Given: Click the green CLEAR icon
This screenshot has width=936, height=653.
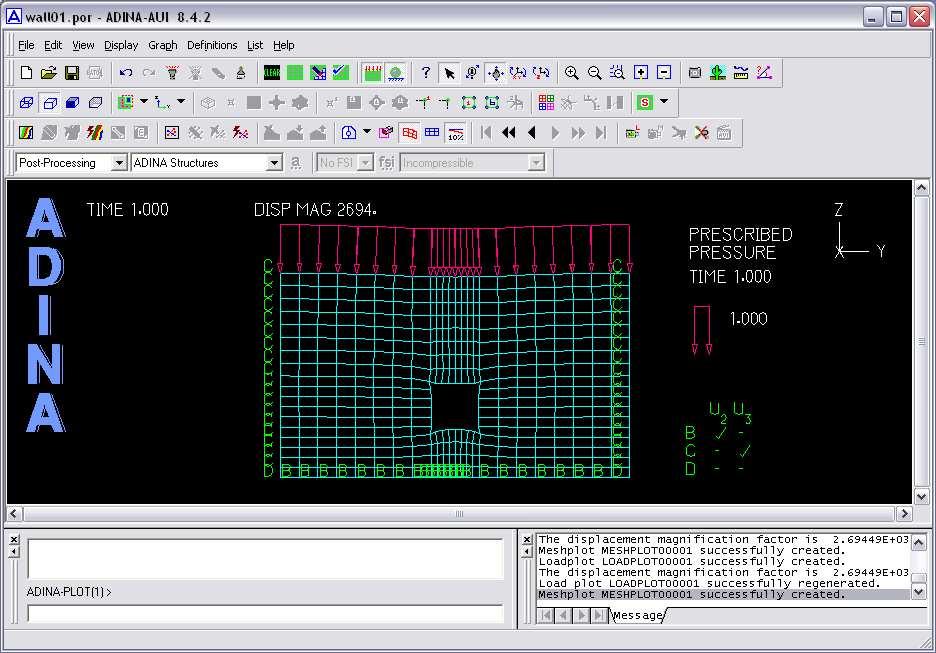Looking at the screenshot, I should tap(272, 73).
